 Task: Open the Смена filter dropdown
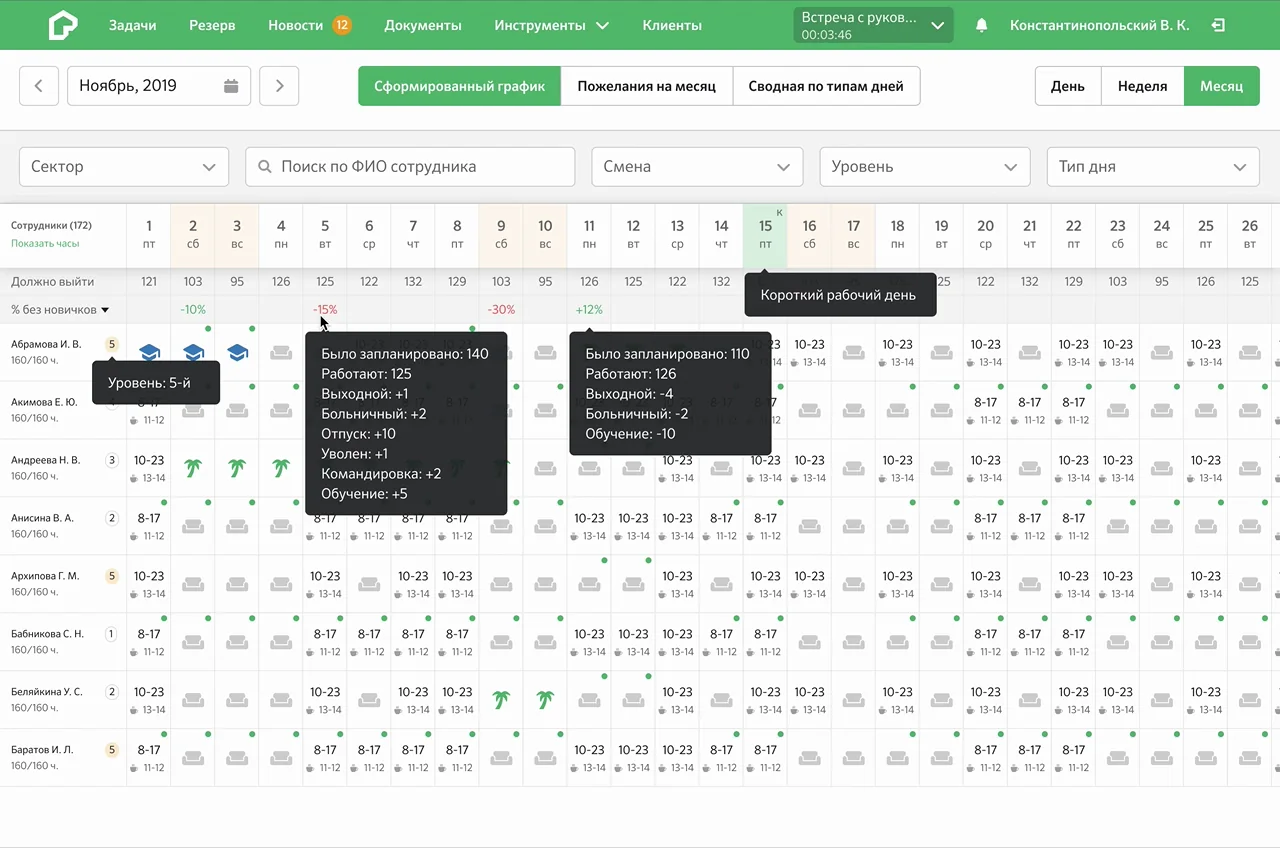point(697,167)
